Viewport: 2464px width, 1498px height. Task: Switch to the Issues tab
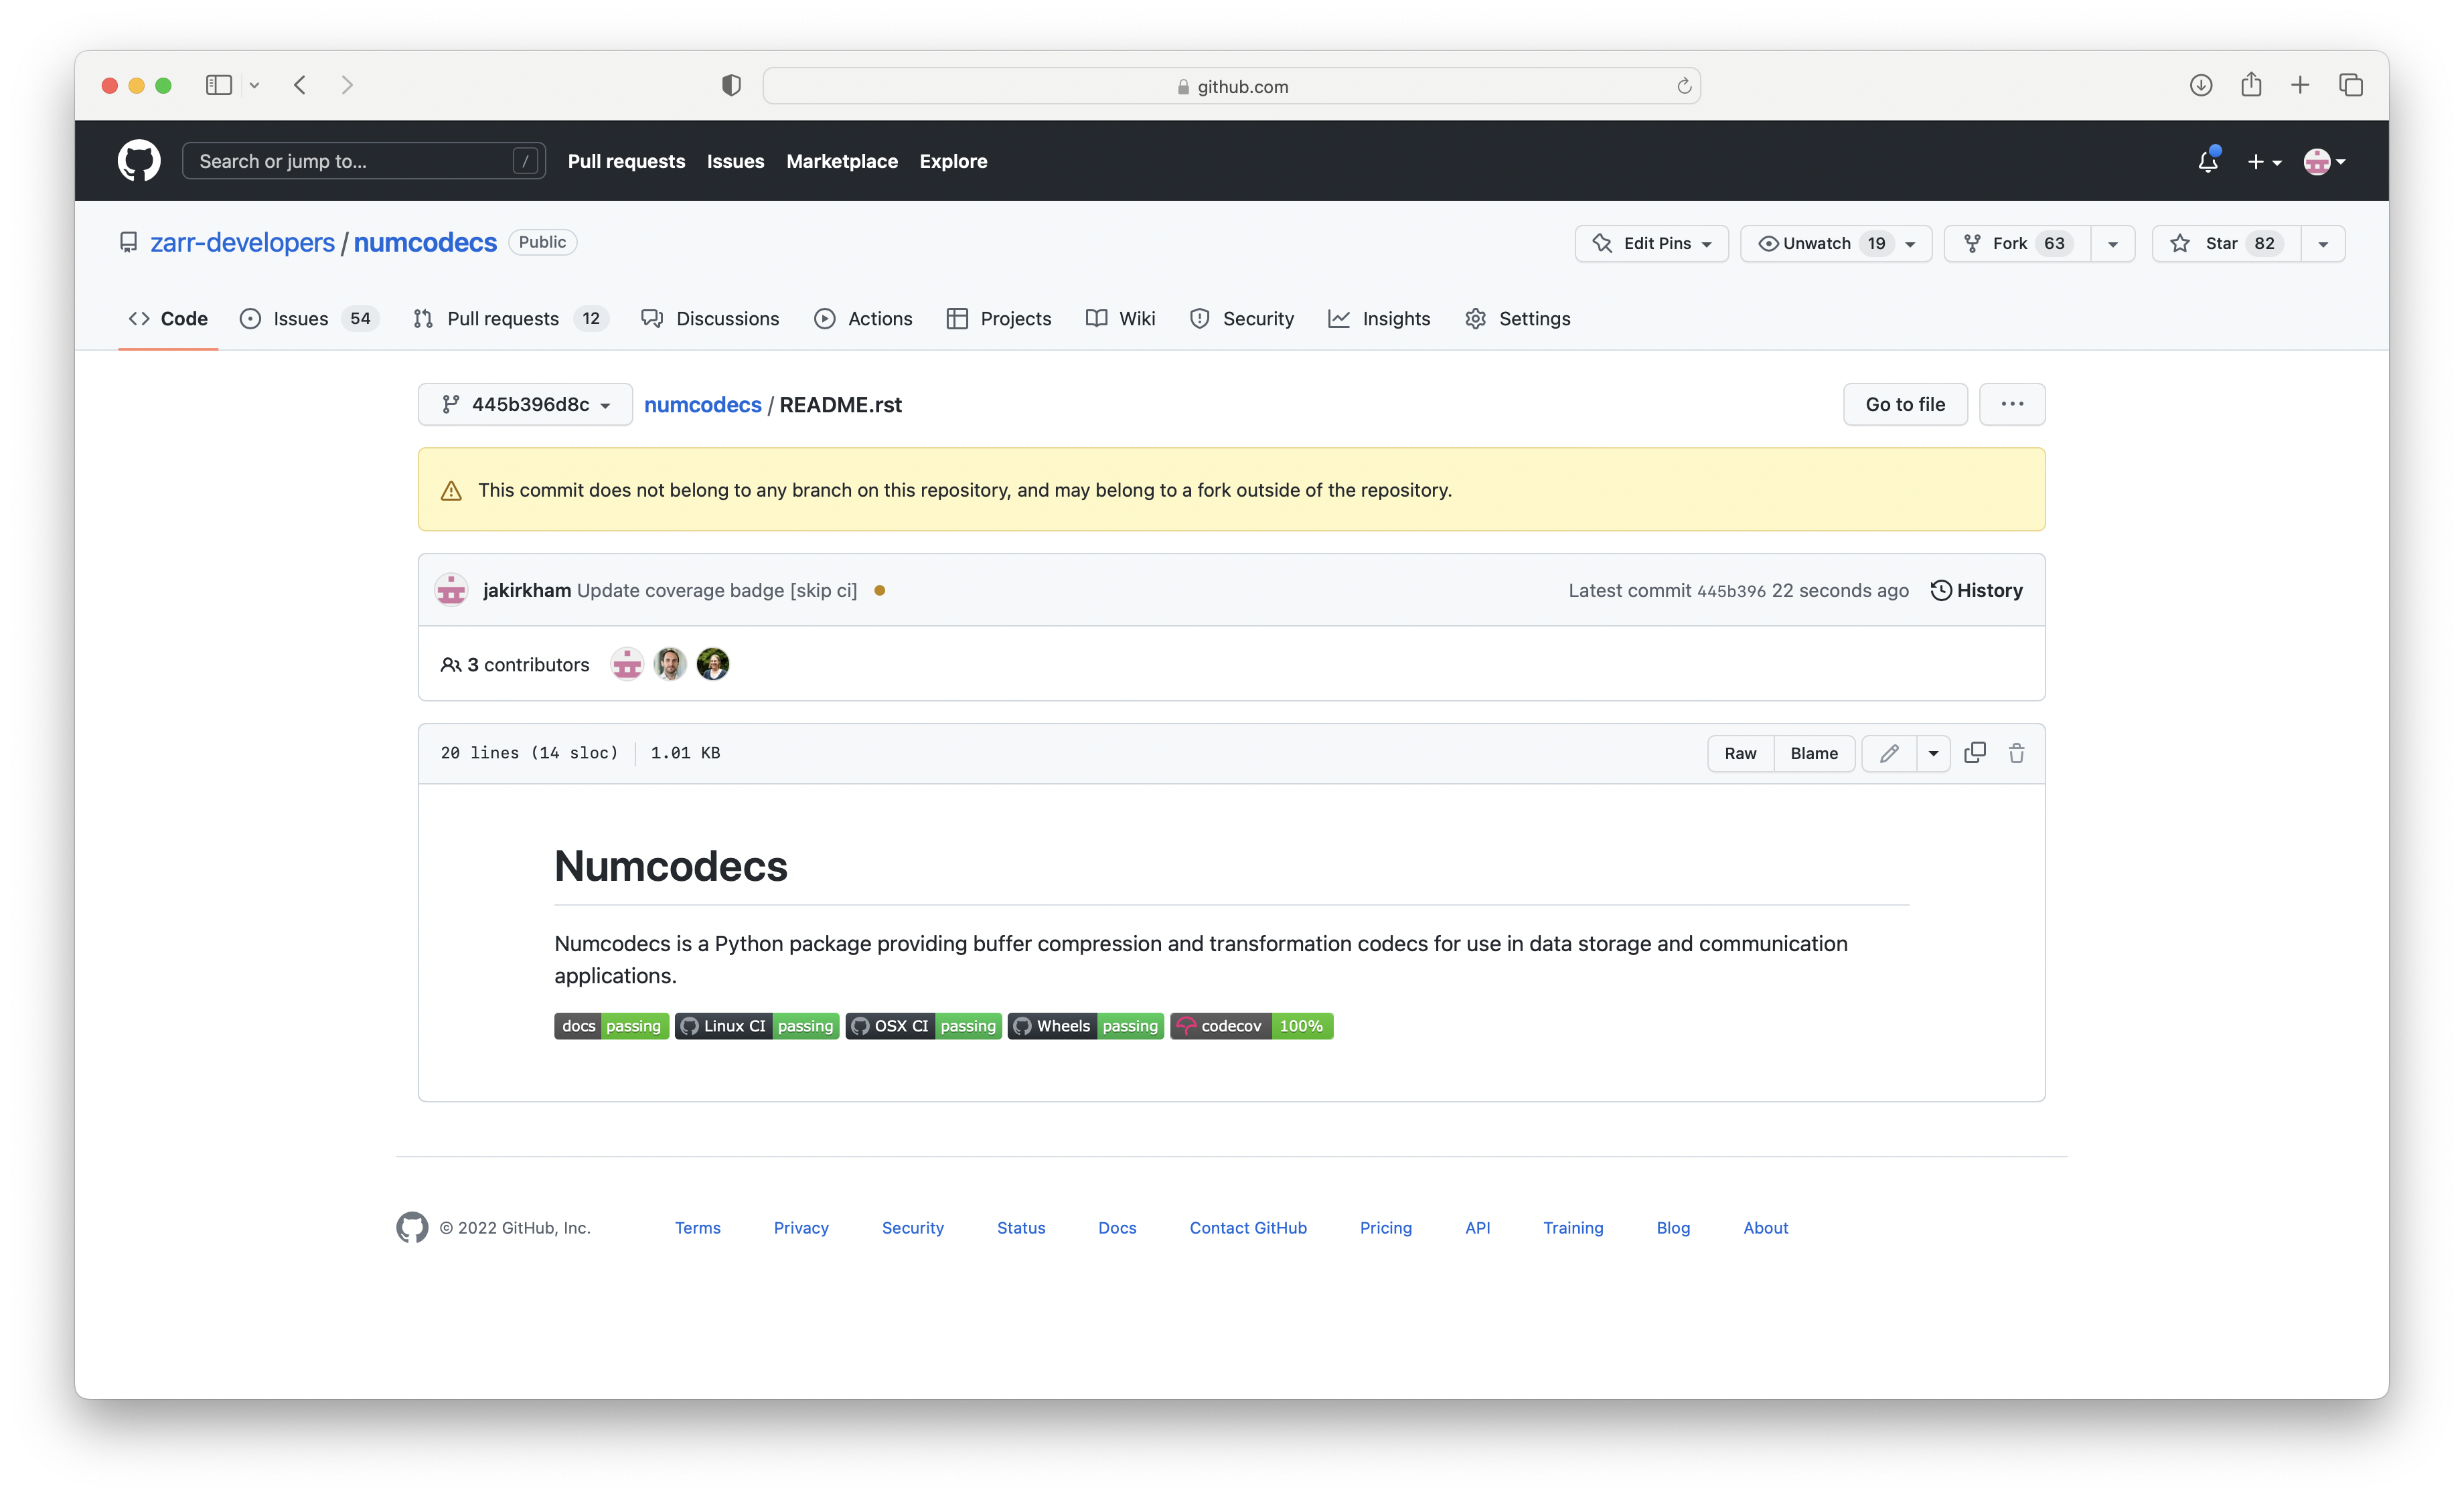300,318
